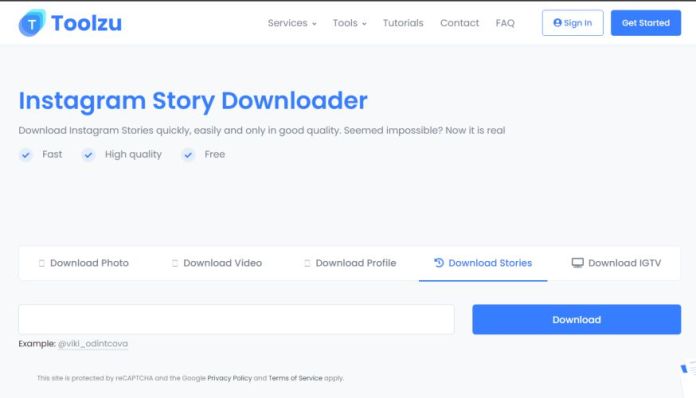
Task: Switch to the Download IGTV tab
Action: click(x=616, y=263)
